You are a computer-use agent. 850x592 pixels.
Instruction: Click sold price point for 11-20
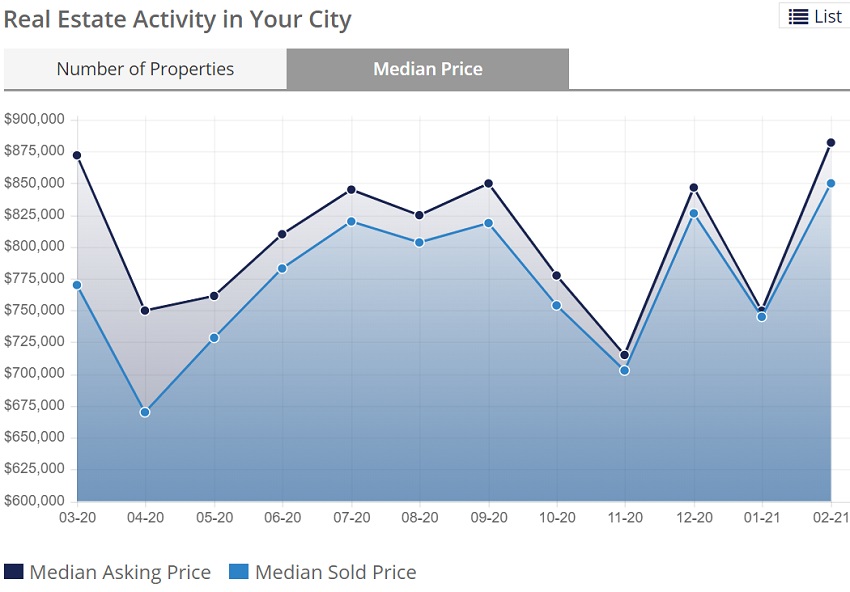(625, 370)
